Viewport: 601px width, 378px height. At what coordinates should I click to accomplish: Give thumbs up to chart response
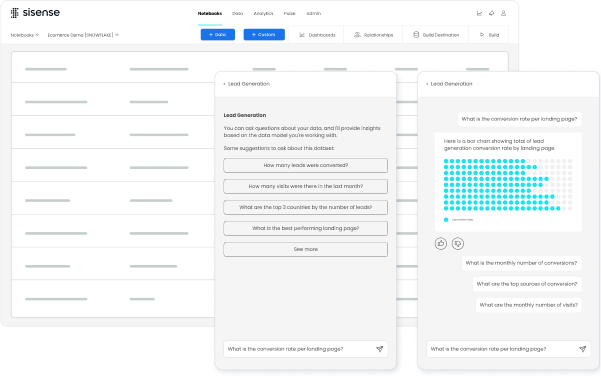[441, 243]
